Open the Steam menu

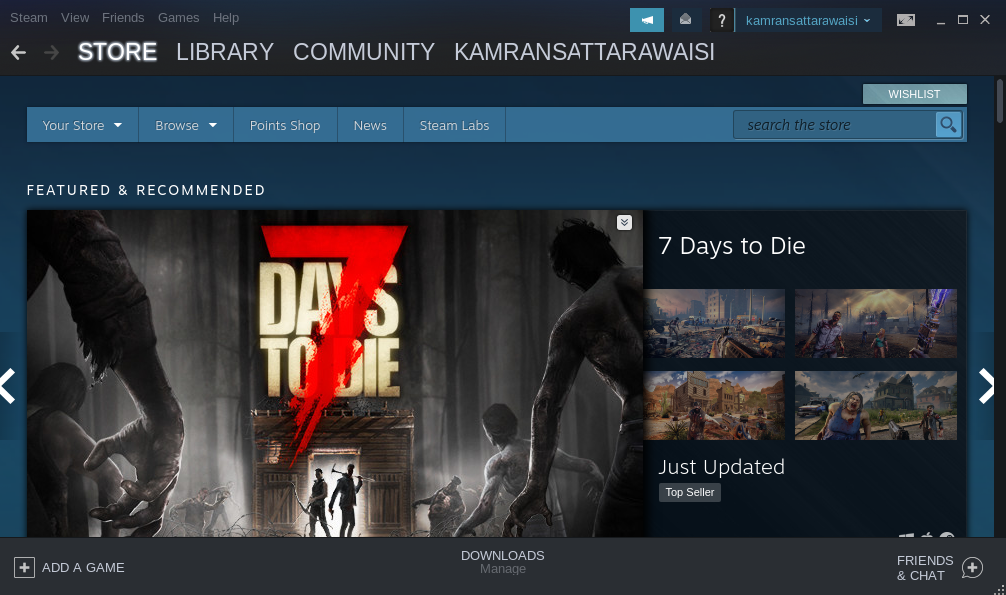pos(29,18)
